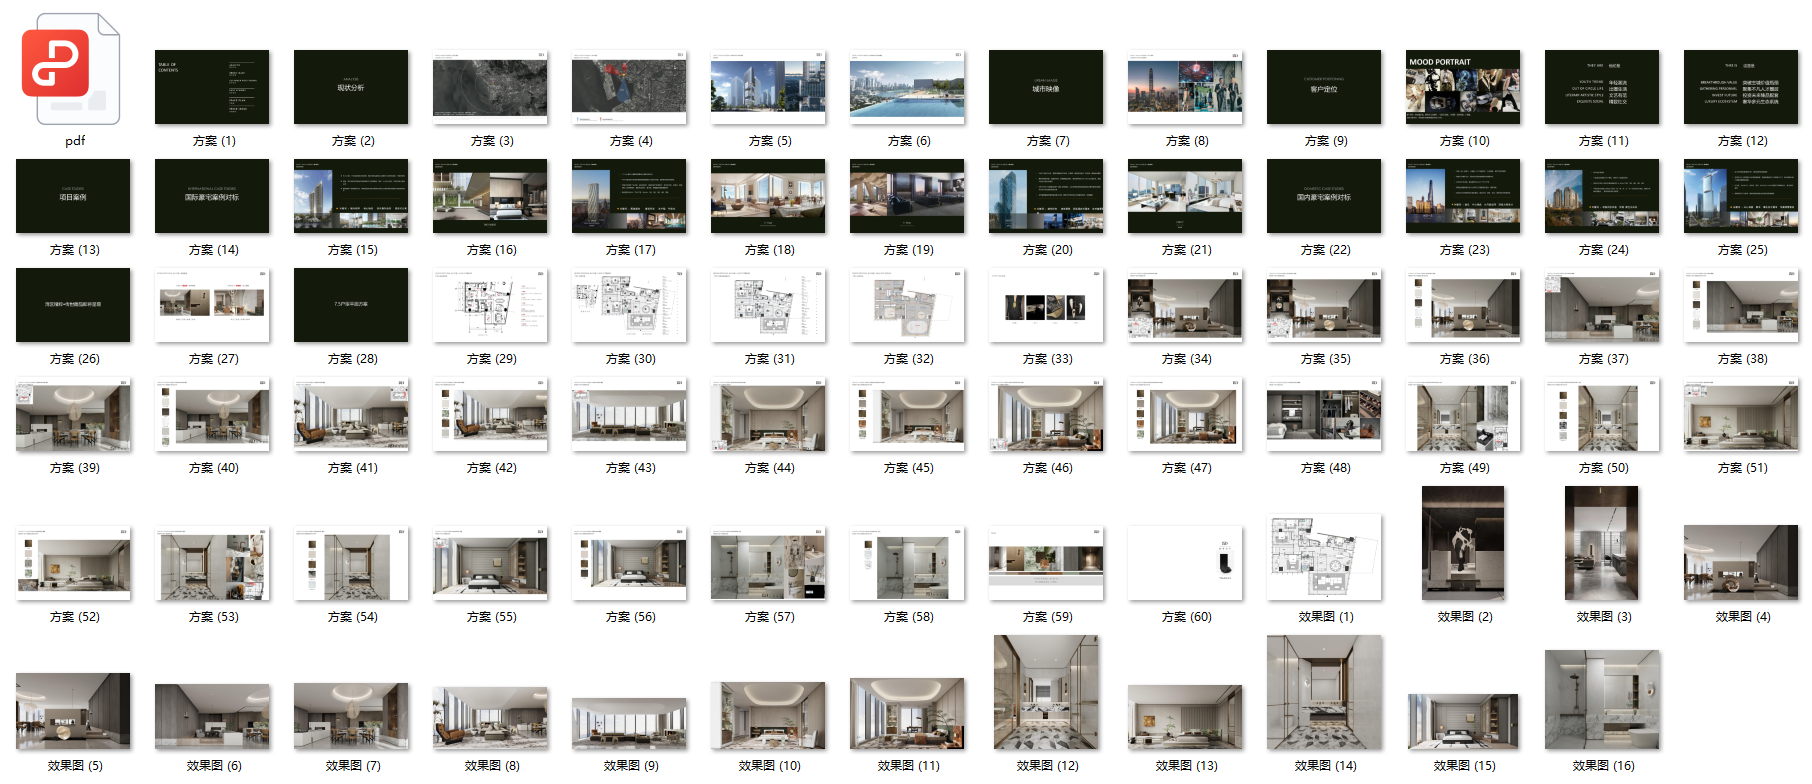This screenshot has width=1812, height=784.
Task: Click the 方案 (13) dark title slide
Action: 73,196
